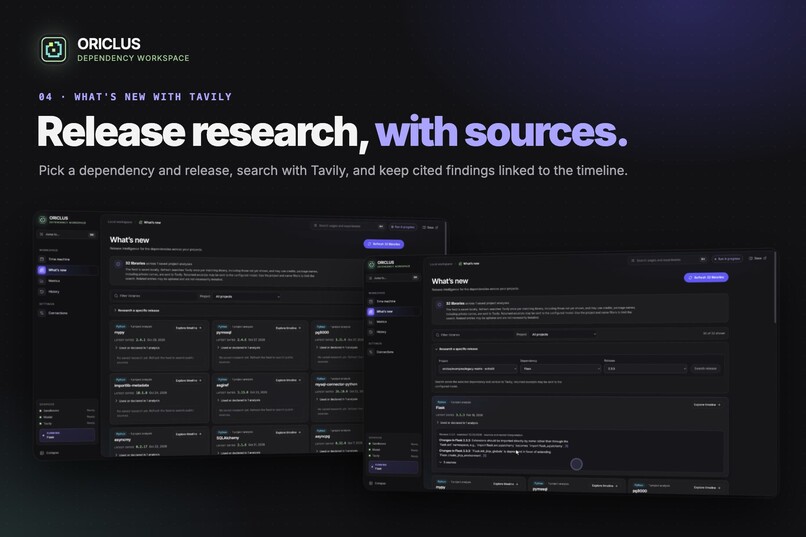Click Search pages field in back window header
Screen dimensions: 806x537
click(349, 226)
